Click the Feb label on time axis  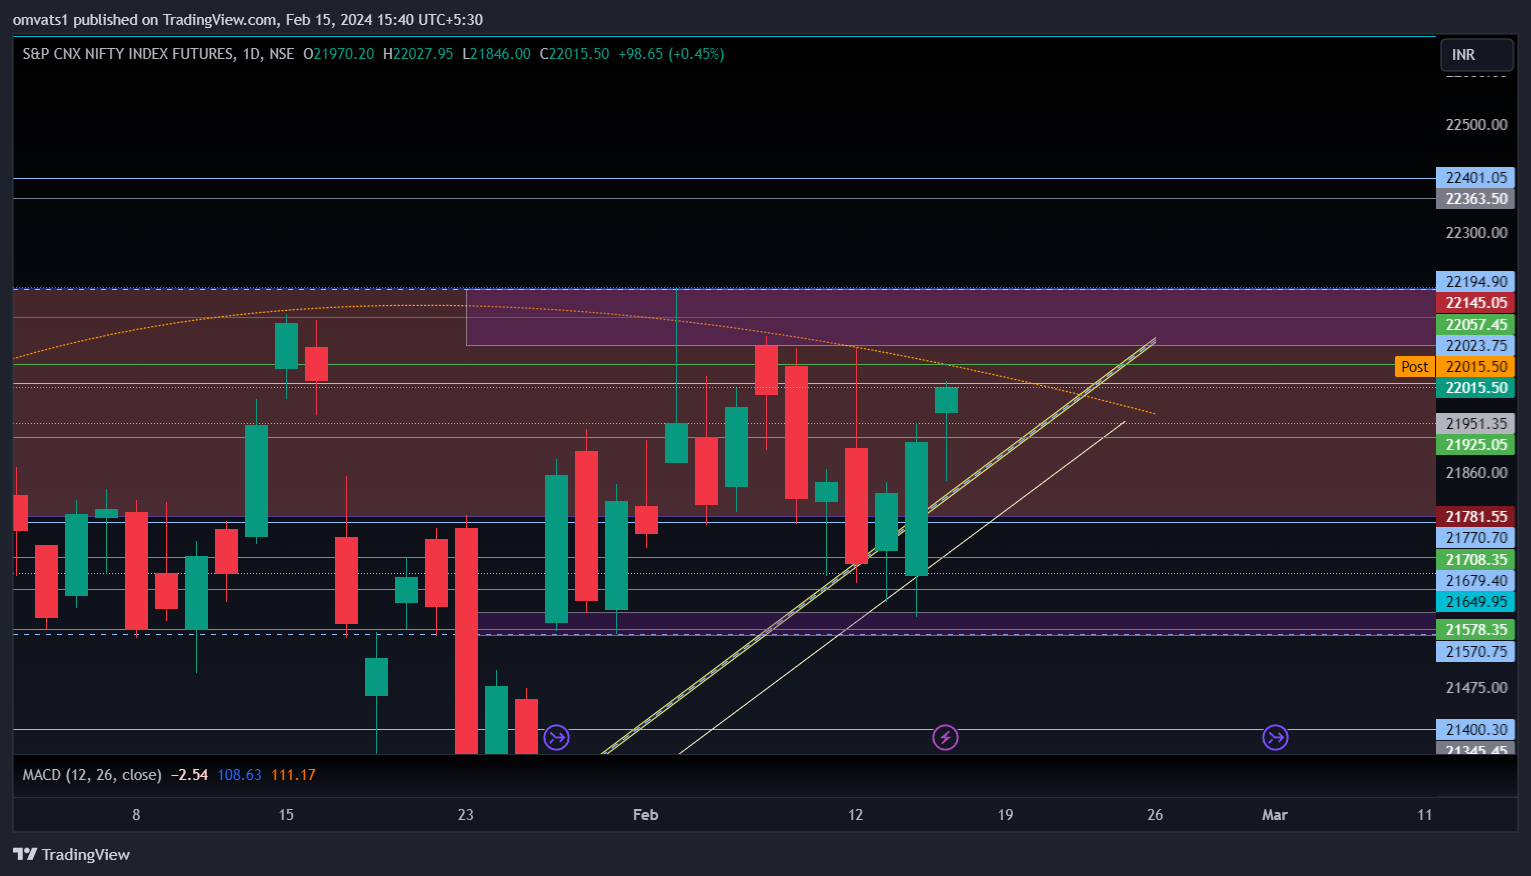(x=646, y=815)
